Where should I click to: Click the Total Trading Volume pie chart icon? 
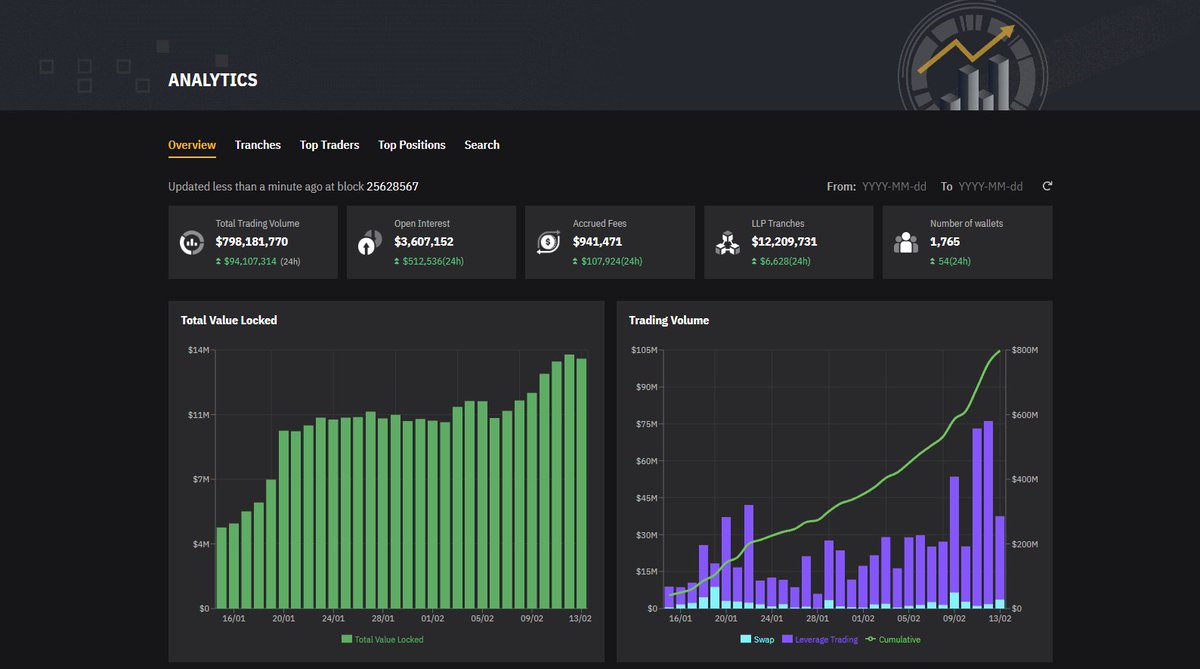(x=191, y=241)
